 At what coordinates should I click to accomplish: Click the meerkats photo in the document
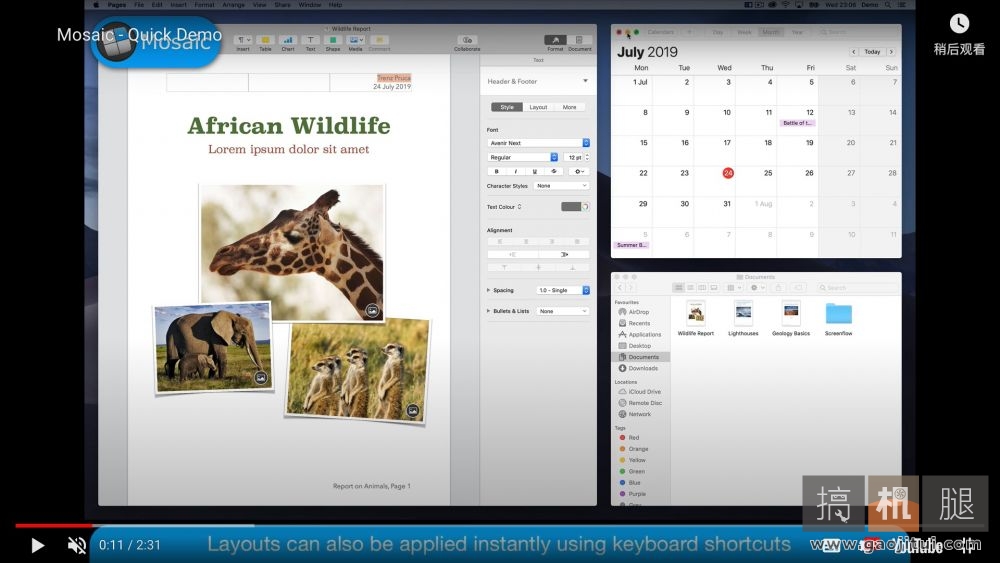[x=357, y=370]
